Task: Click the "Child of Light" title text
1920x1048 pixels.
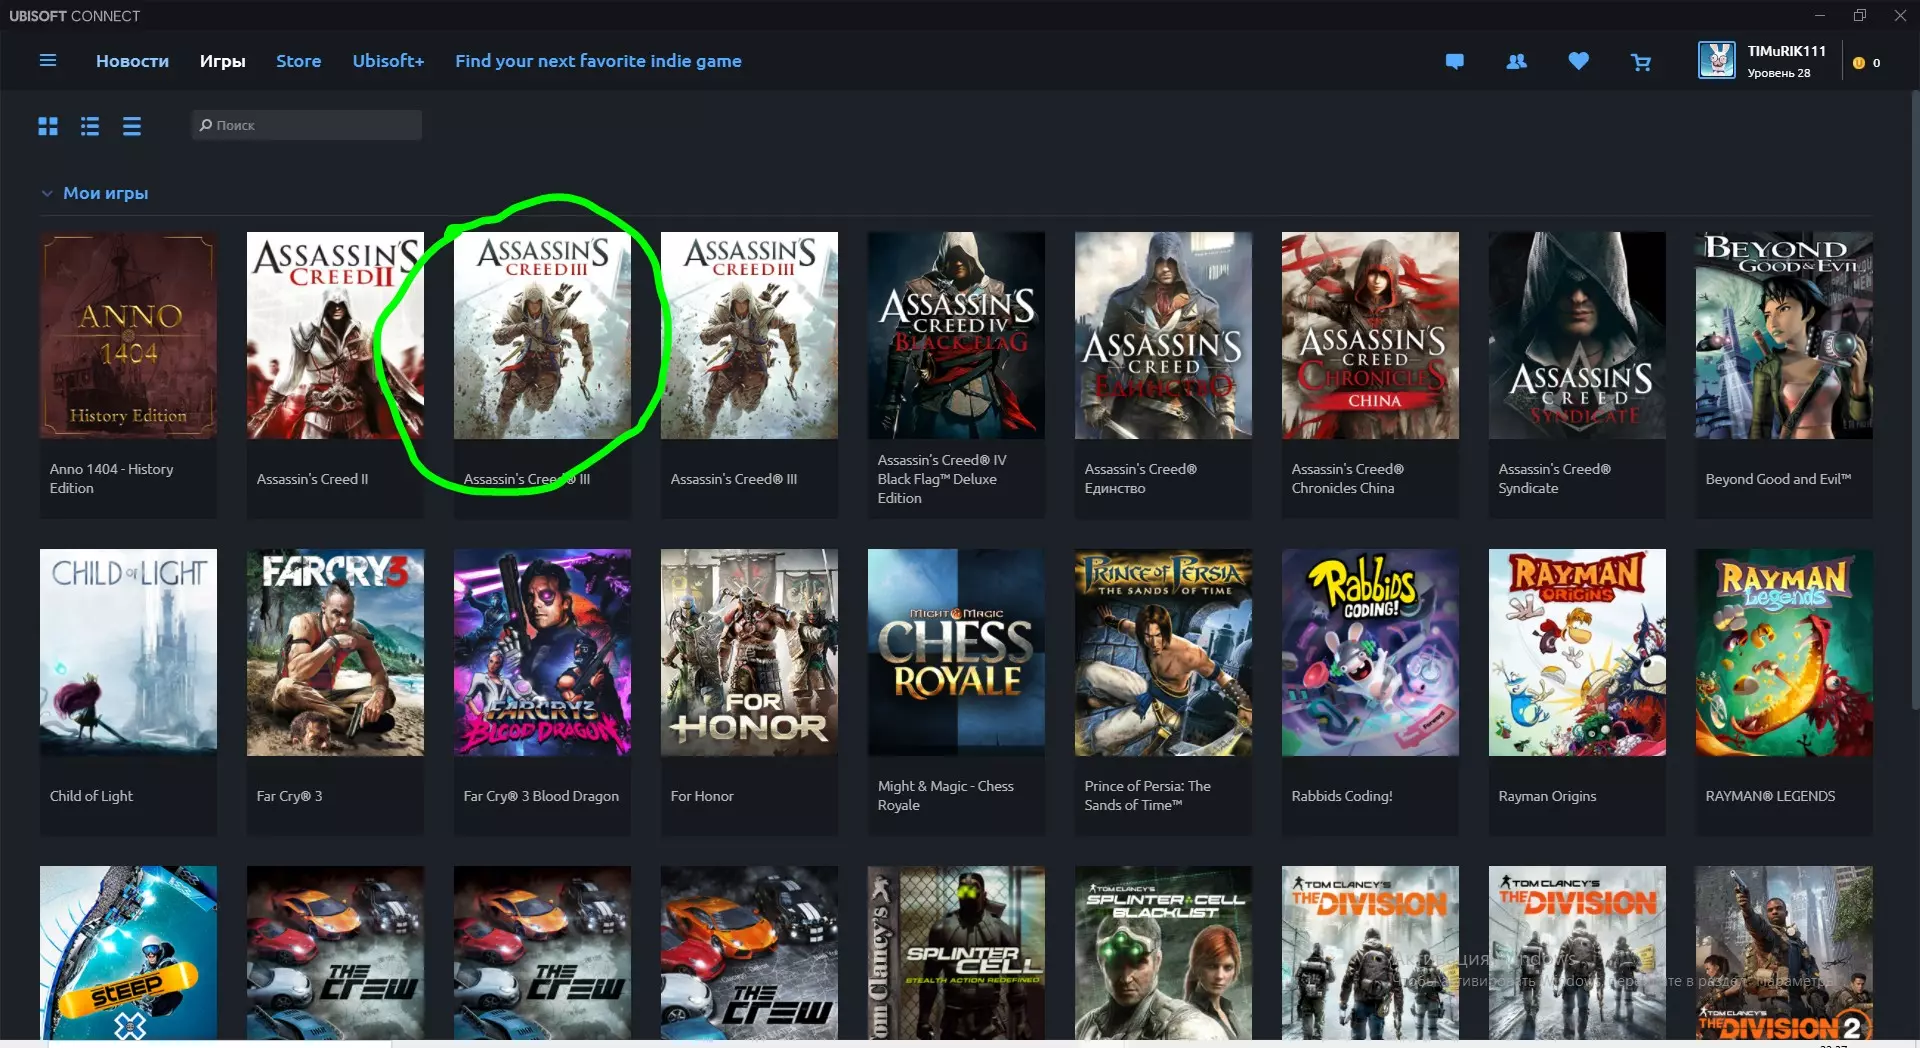Action: (x=91, y=796)
